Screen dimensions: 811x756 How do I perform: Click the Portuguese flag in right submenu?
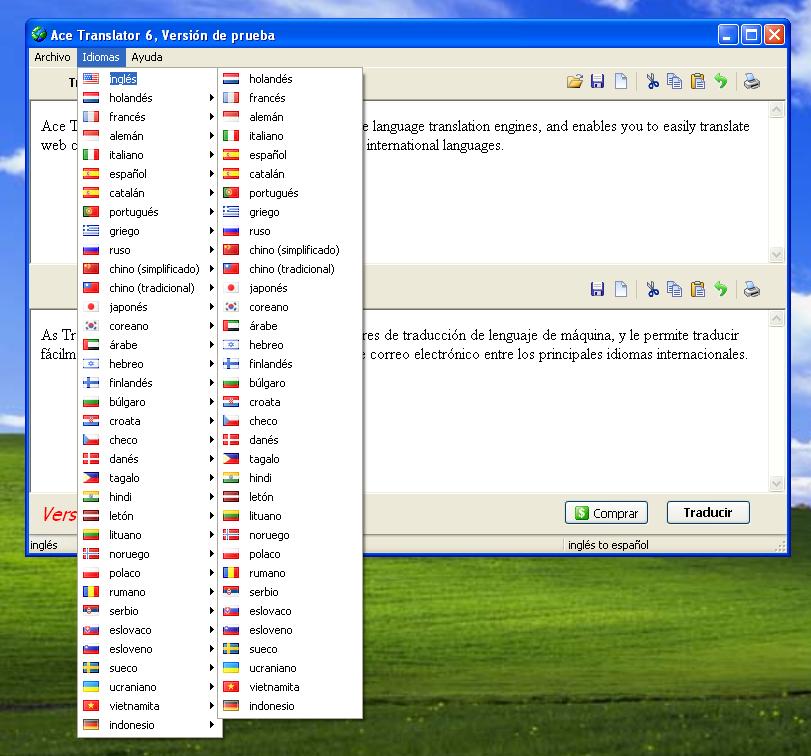pyautogui.click(x=231, y=193)
